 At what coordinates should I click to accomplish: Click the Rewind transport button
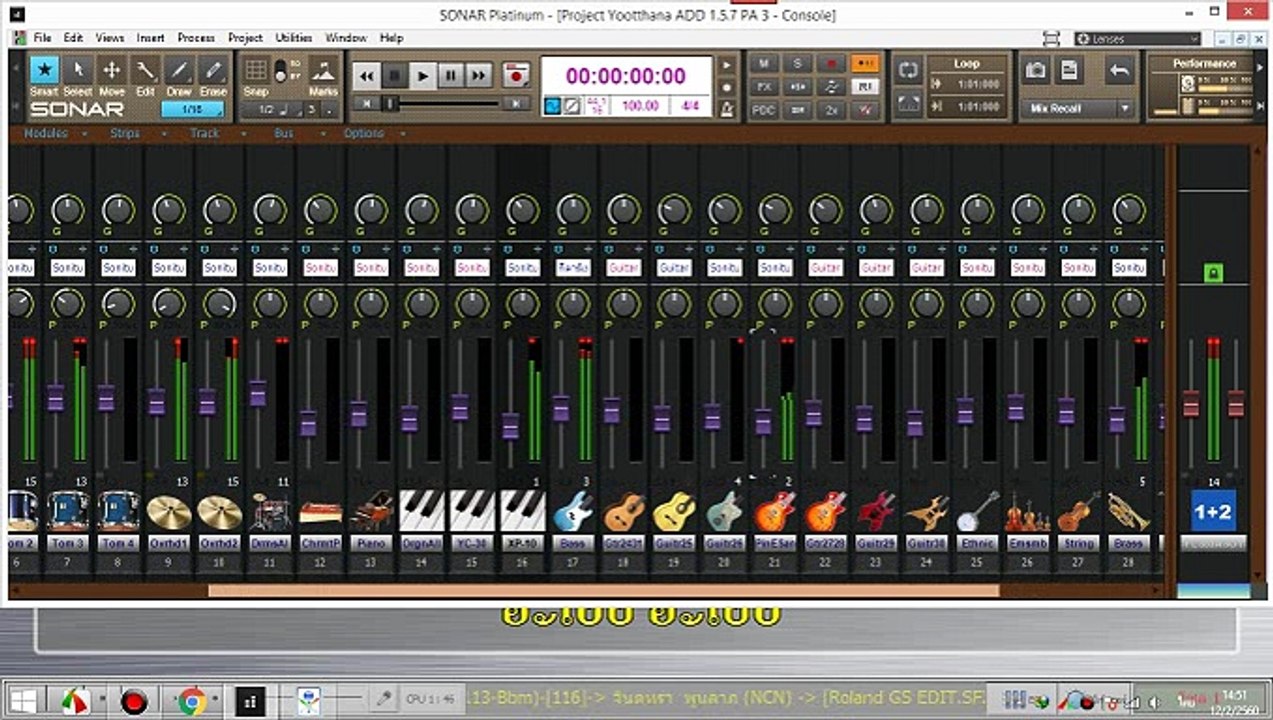pyautogui.click(x=367, y=75)
